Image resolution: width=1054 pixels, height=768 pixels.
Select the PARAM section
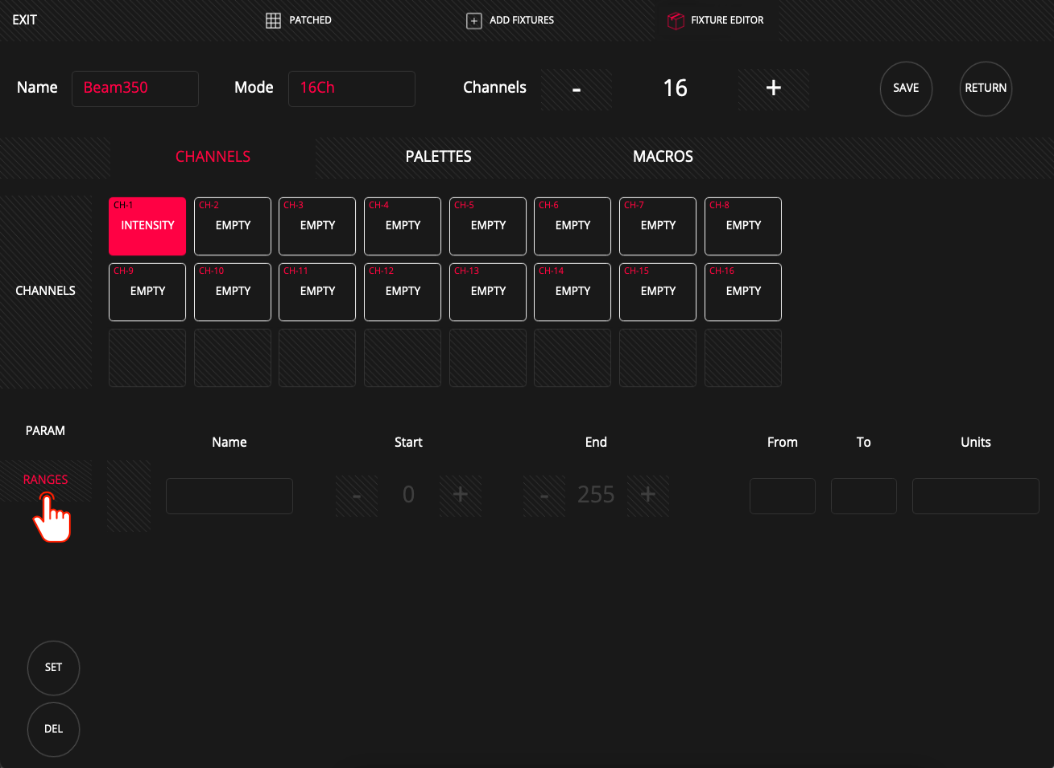coord(45,431)
